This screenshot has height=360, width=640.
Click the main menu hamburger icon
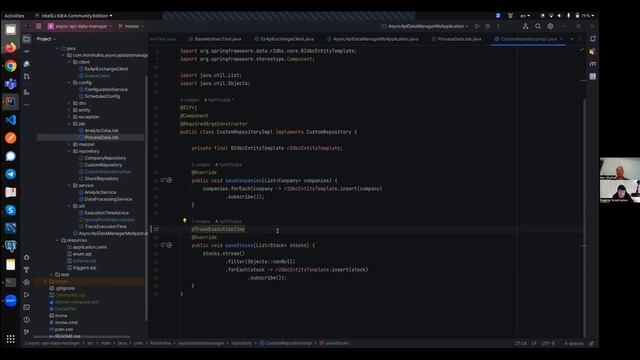(x=39, y=26)
